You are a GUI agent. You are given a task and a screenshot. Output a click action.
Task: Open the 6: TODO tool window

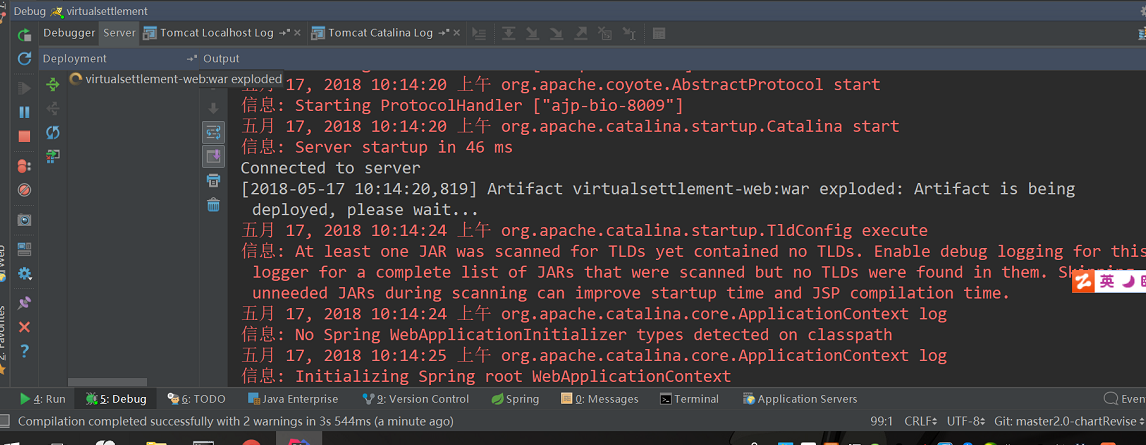(197, 399)
